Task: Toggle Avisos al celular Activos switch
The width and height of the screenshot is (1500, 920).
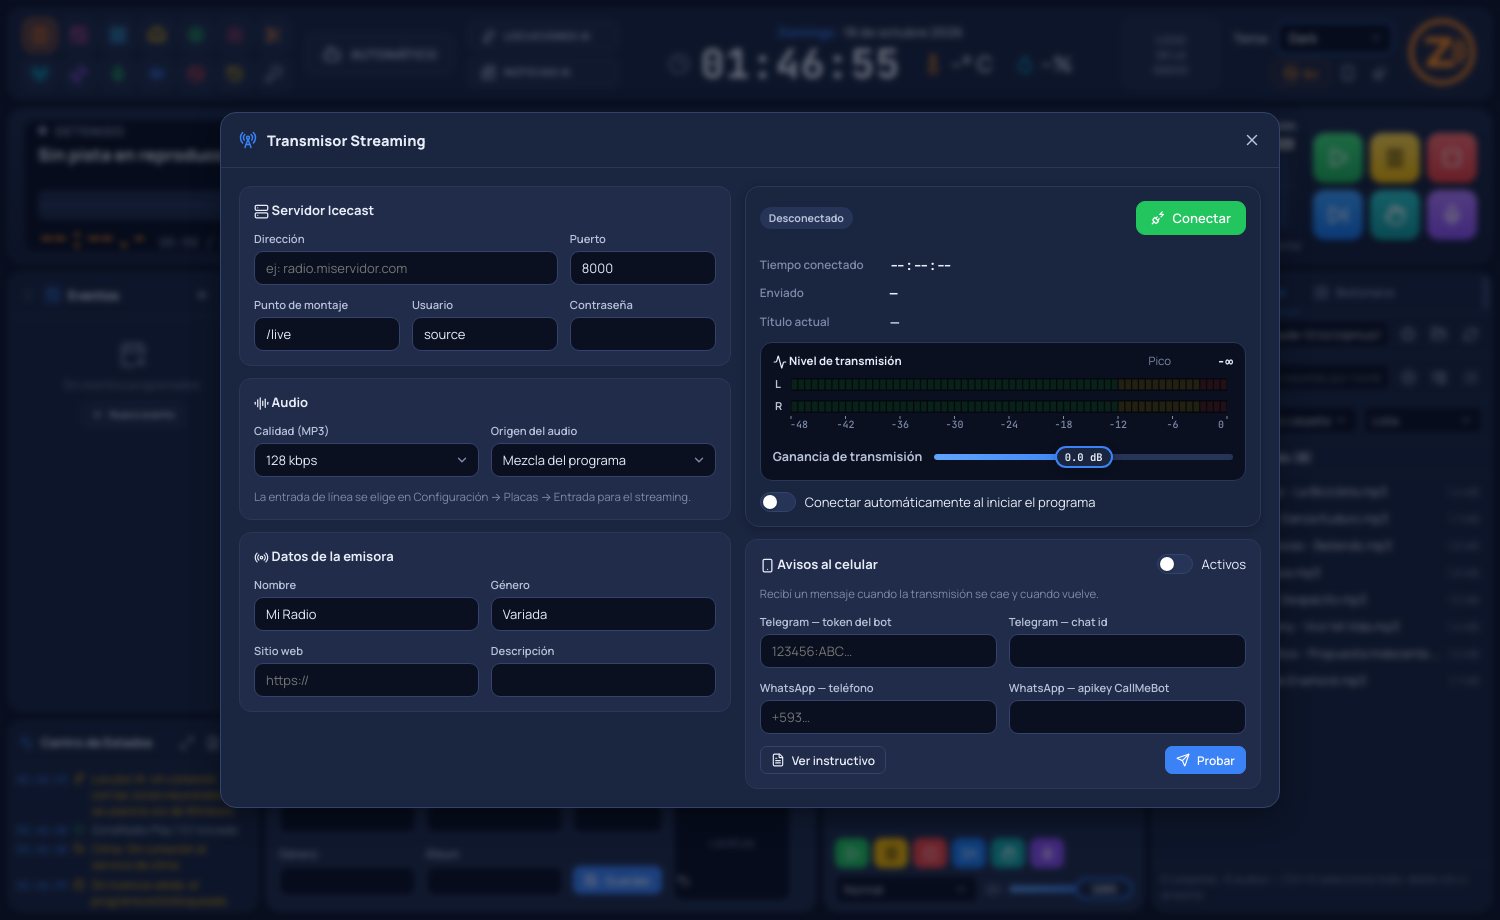Action: [x=1174, y=564]
